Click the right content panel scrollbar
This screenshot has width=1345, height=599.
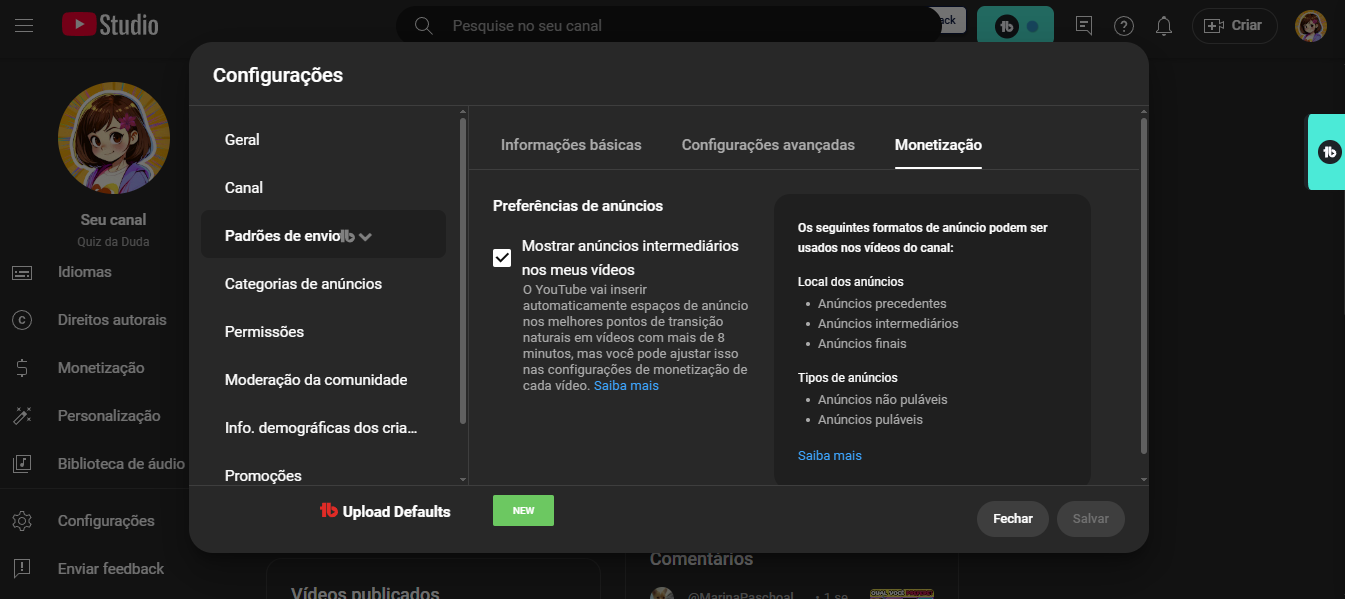(x=1144, y=285)
